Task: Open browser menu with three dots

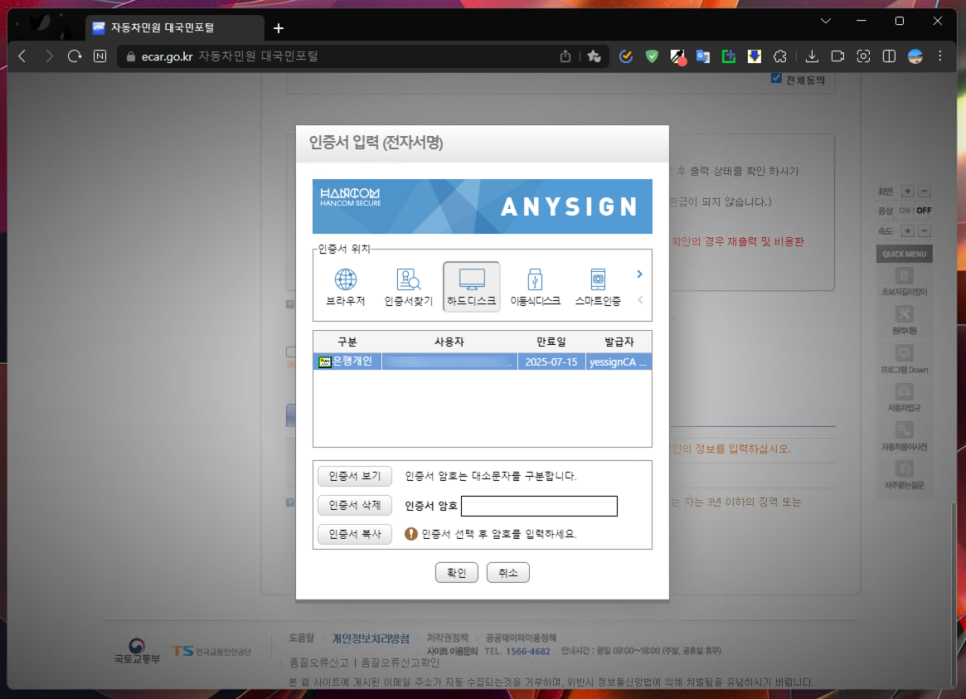Action: (940, 57)
